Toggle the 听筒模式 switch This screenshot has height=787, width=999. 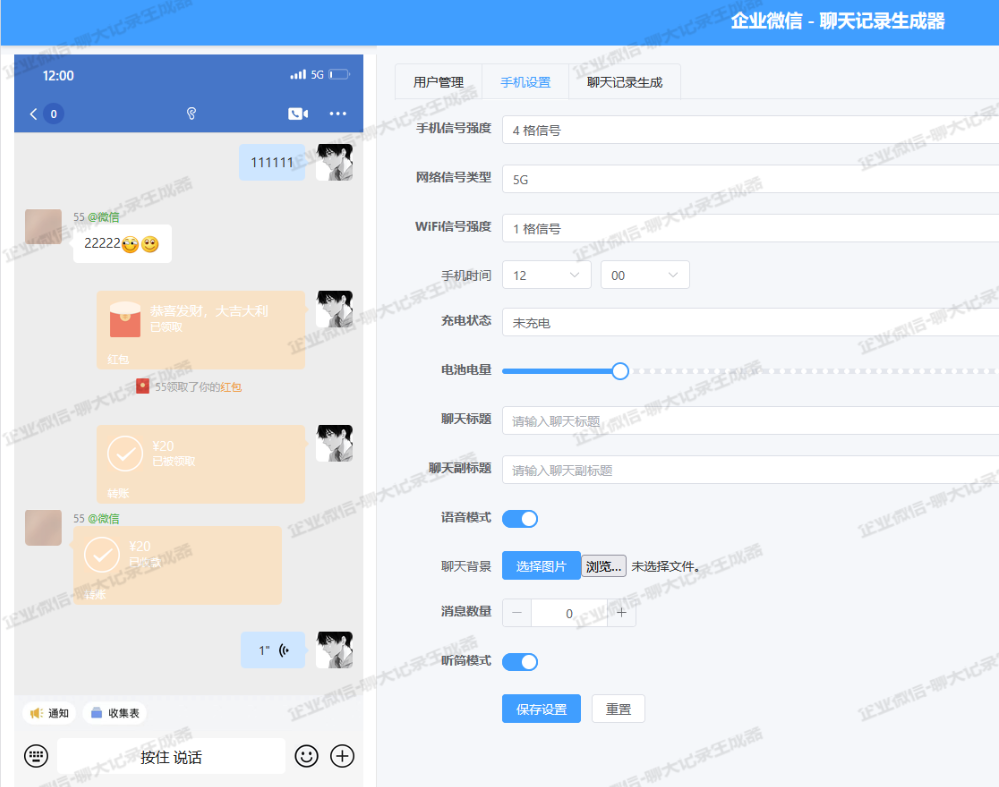pos(520,661)
